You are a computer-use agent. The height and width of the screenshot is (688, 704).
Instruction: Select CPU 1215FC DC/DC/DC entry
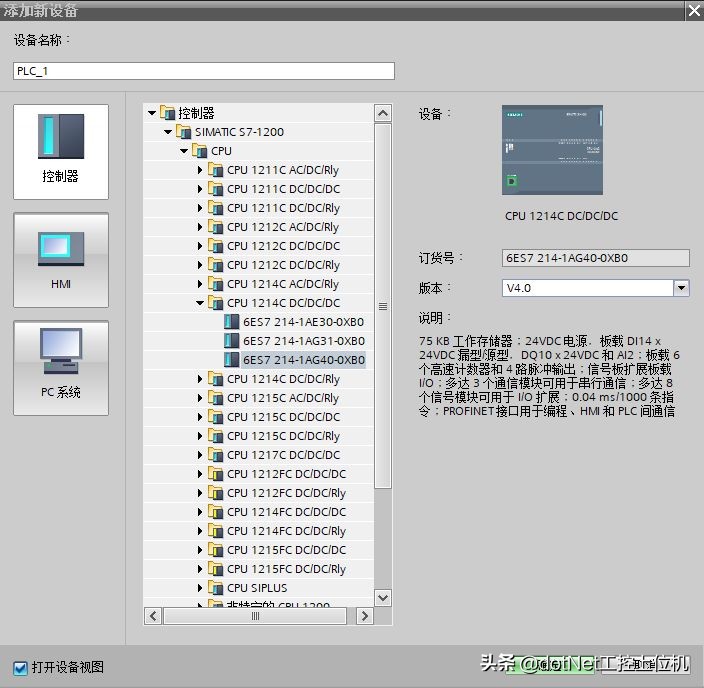(286, 550)
